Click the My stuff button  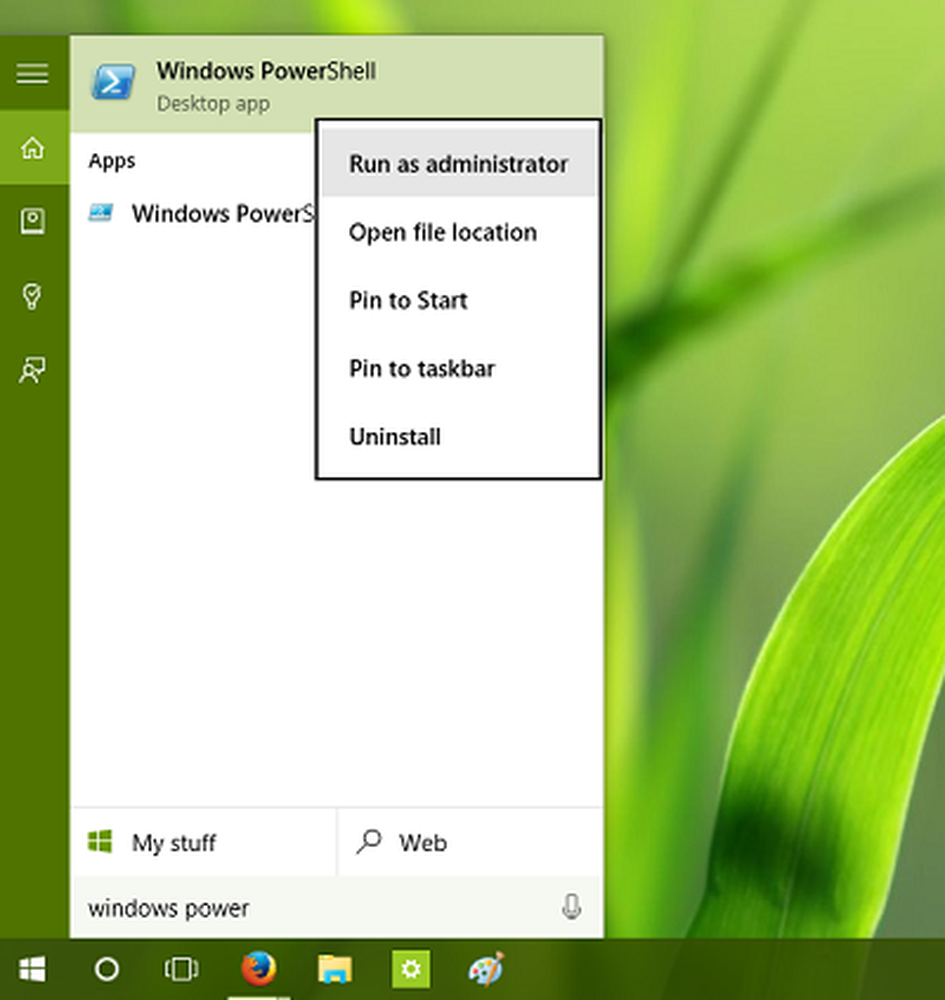pyautogui.click(x=203, y=842)
